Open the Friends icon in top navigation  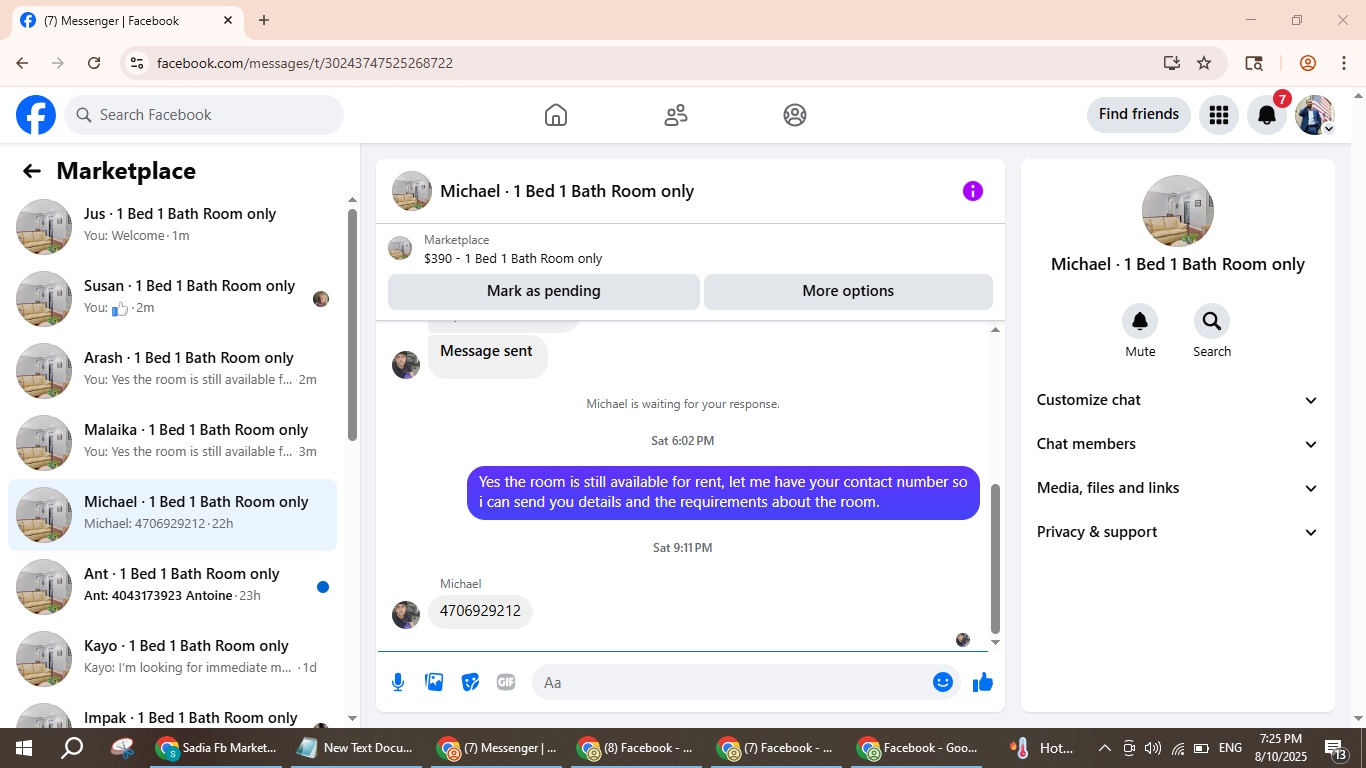[x=676, y=115]
